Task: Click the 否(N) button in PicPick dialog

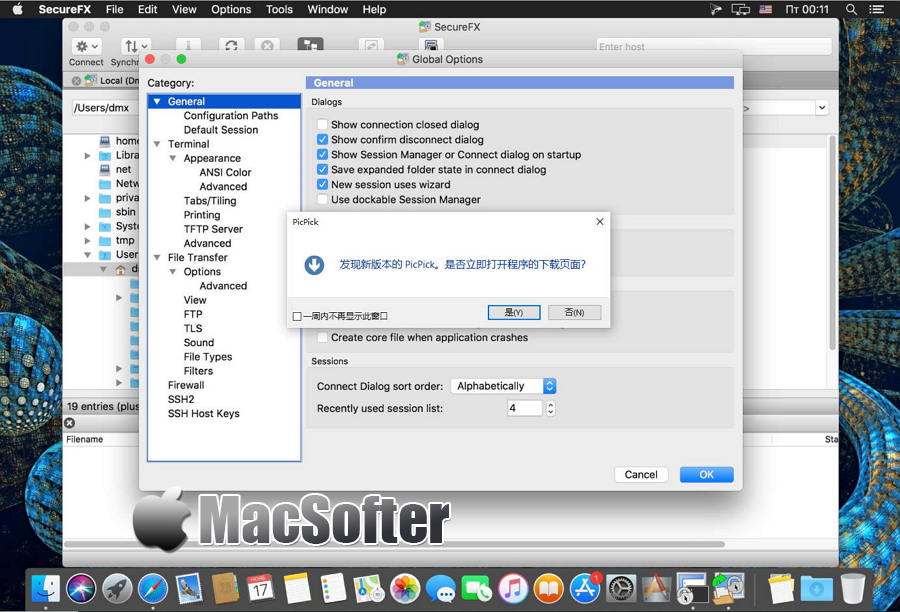Action: pos(575,312)
